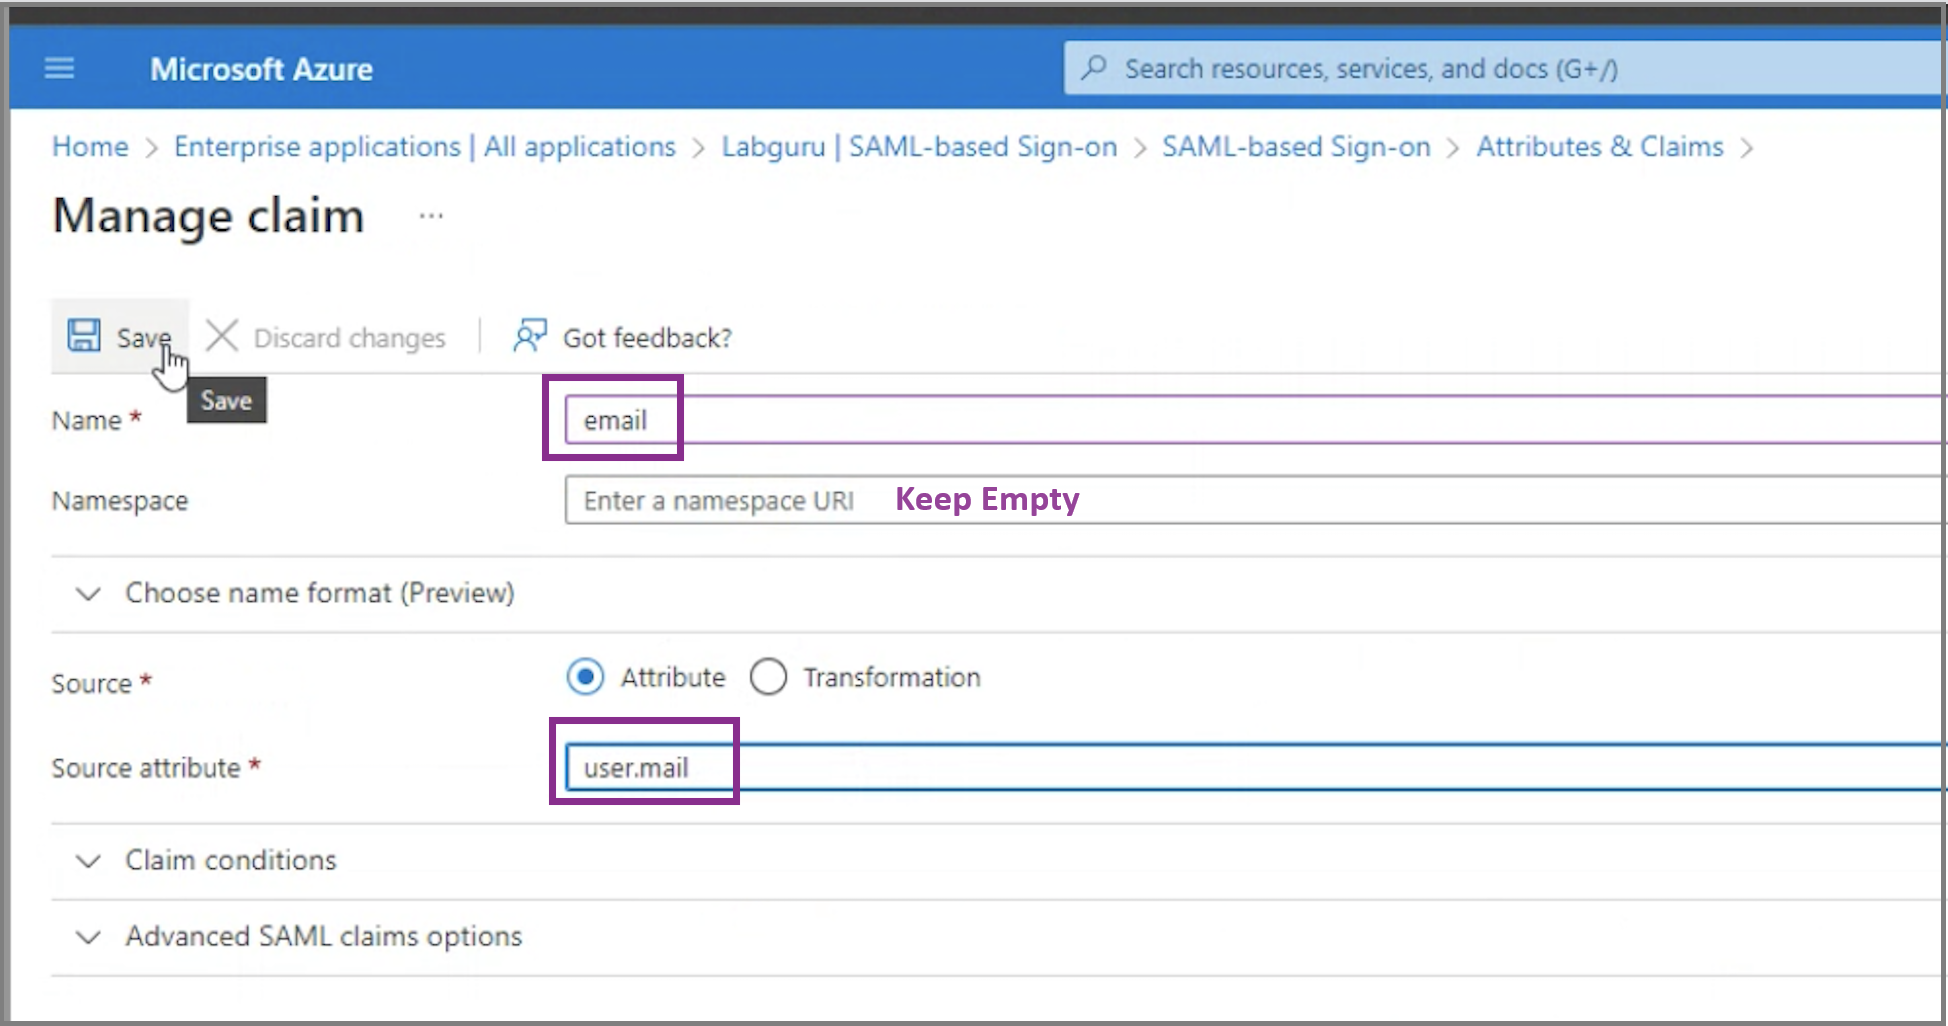
Task: Open Enterprise applications breadcrumb link
Action: pos(424,147)
